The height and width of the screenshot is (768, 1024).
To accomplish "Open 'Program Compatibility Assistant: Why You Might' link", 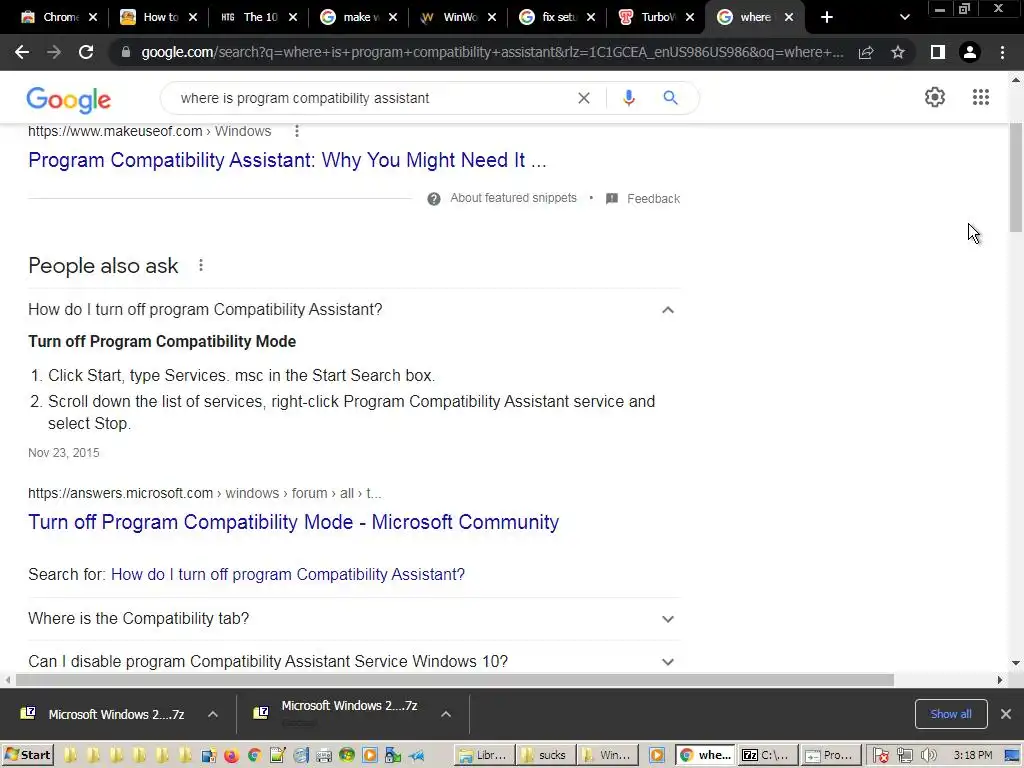I will (287, 160).
